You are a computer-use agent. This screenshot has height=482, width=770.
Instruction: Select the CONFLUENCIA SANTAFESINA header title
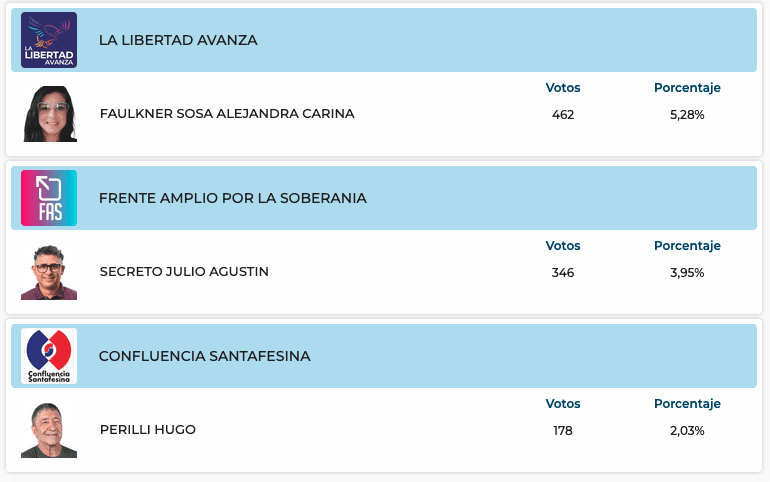(204, 356)
